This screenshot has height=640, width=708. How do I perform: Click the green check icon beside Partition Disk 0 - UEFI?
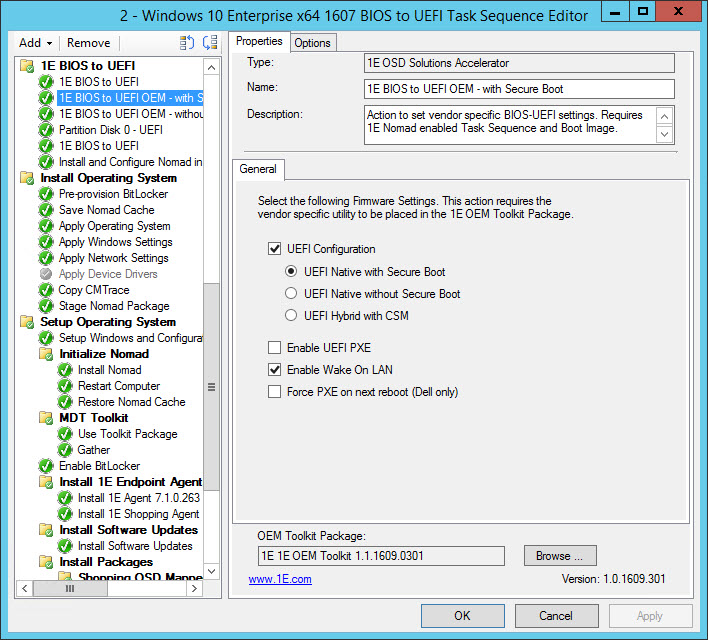(46, 130)
